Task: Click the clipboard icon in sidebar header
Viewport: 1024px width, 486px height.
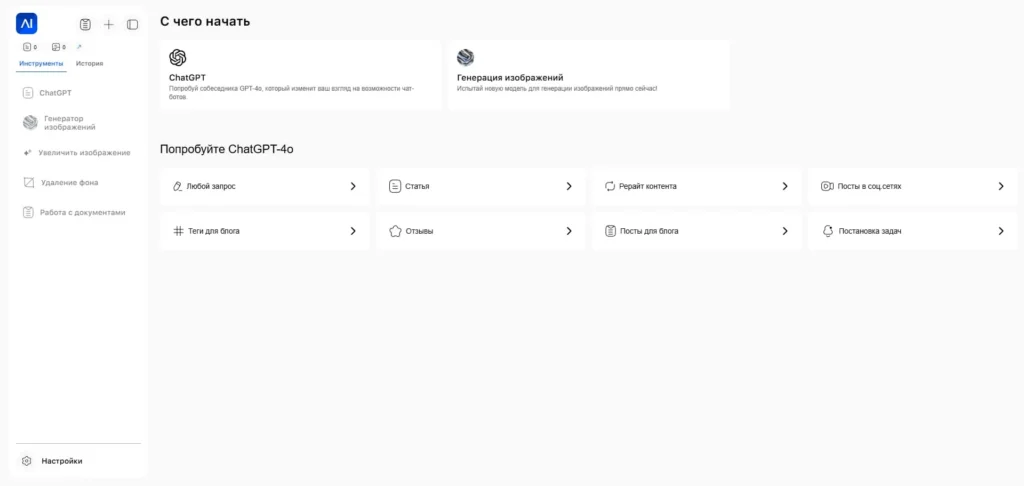Action: tap(85, 24)
